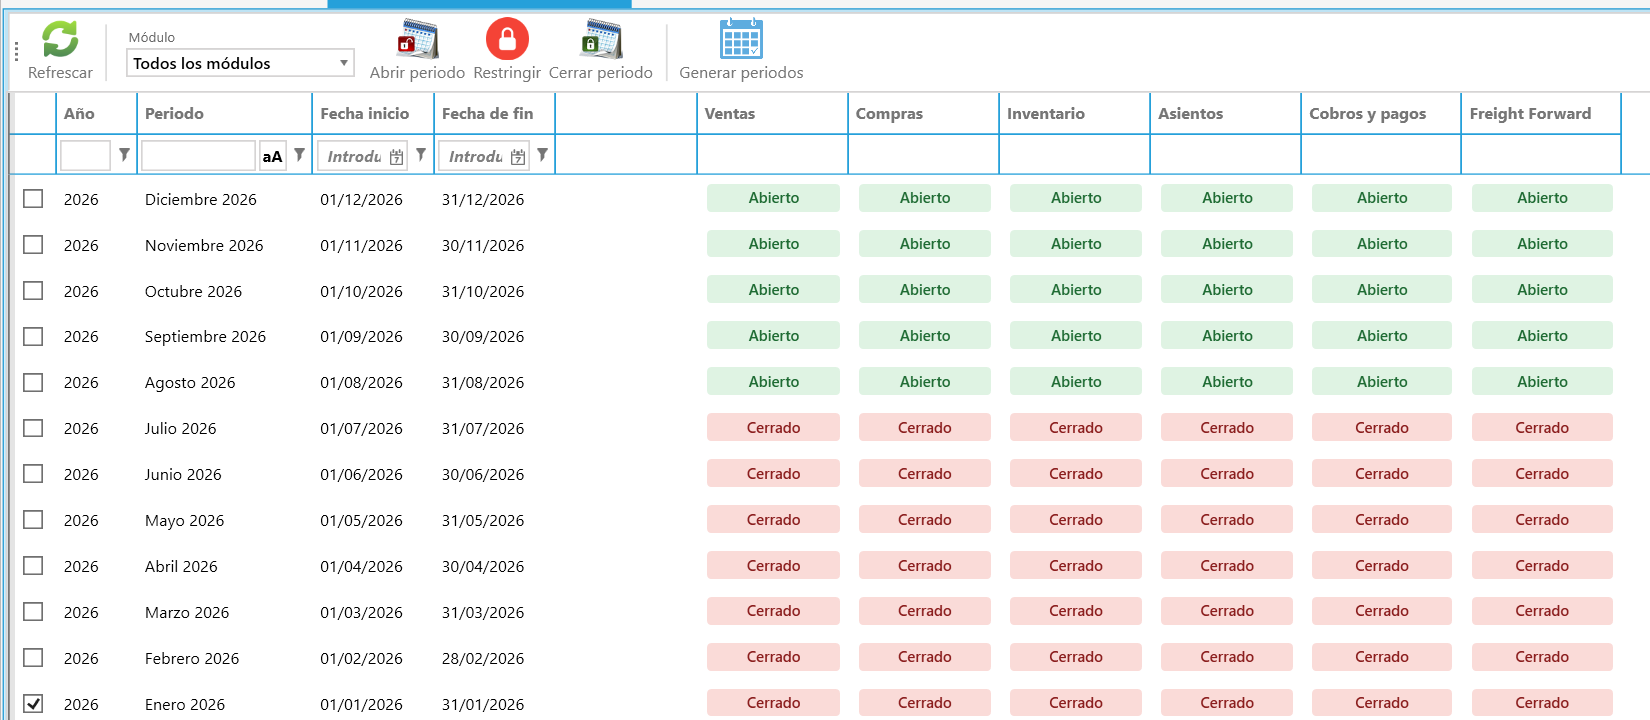
Task: Click Abierto under Compras for Noviembre 2026
Action: [x=924, y=244]
